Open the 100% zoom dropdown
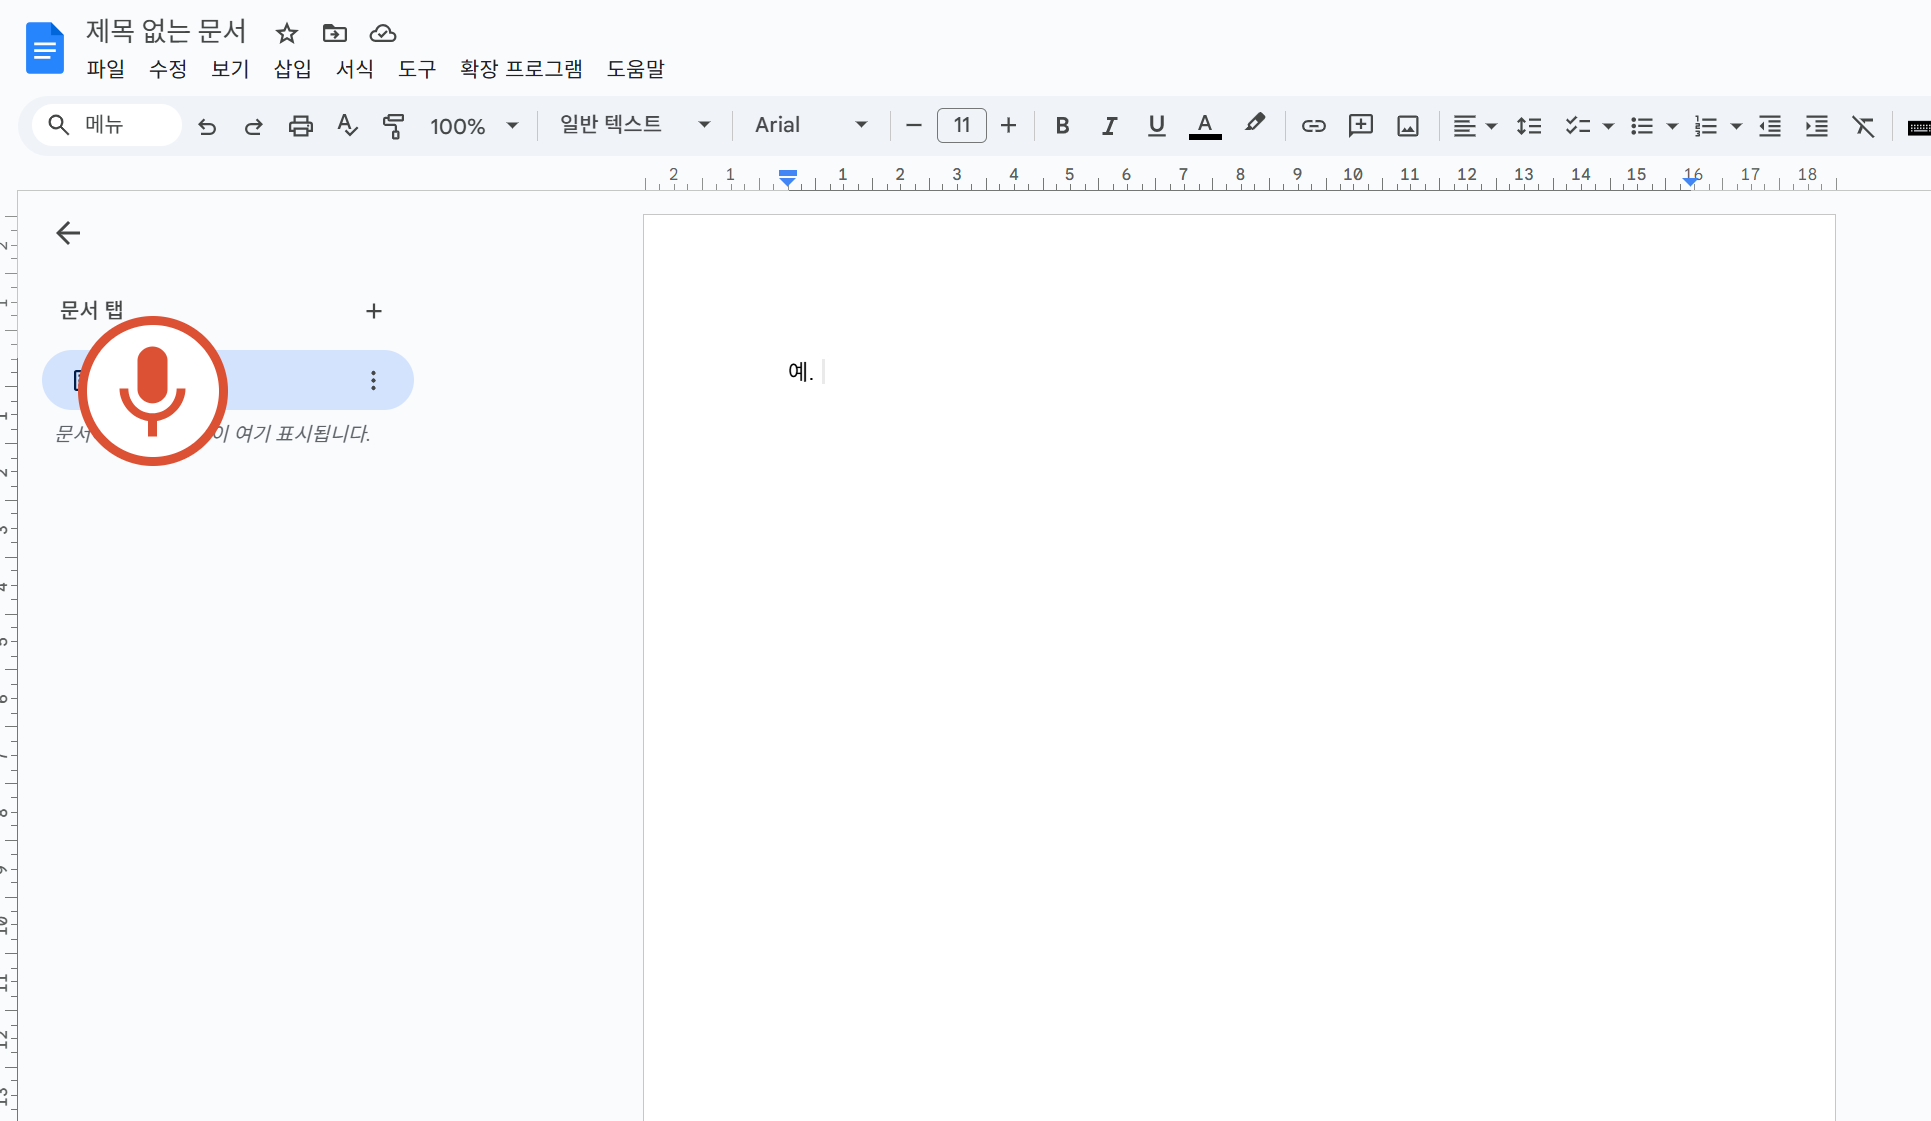The image size is (1931, 1121). pos(474,126)
